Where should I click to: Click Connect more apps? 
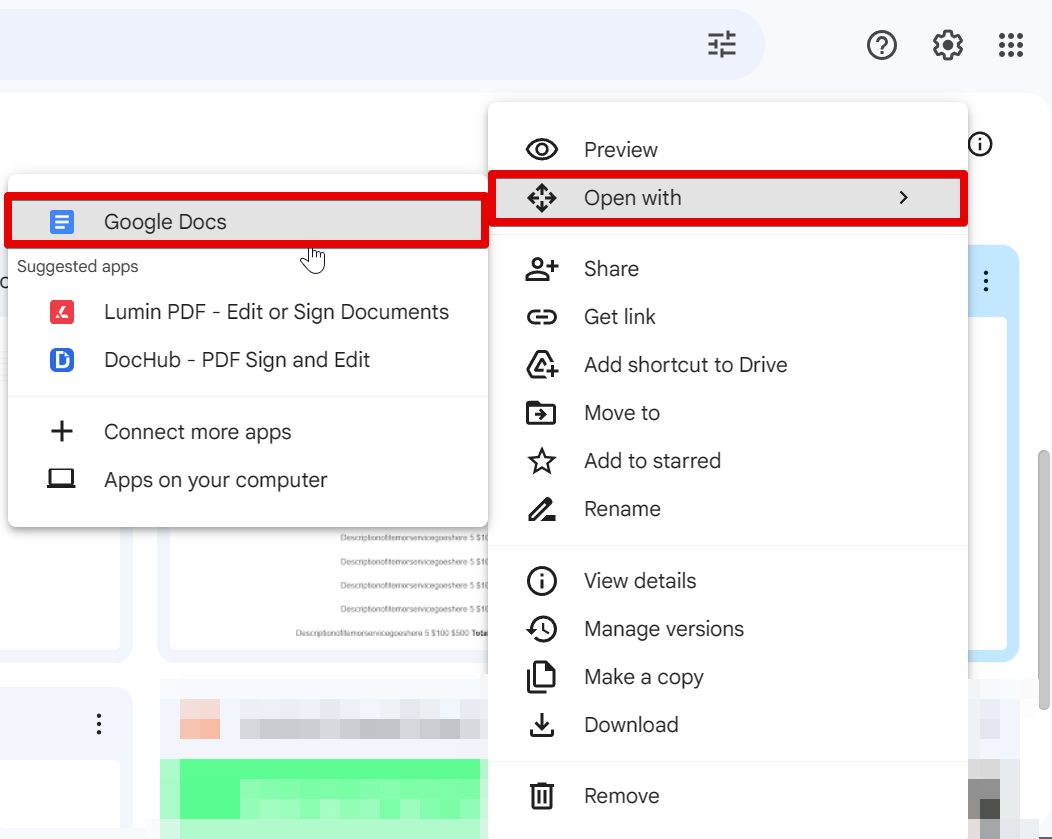tap(197, 432)
